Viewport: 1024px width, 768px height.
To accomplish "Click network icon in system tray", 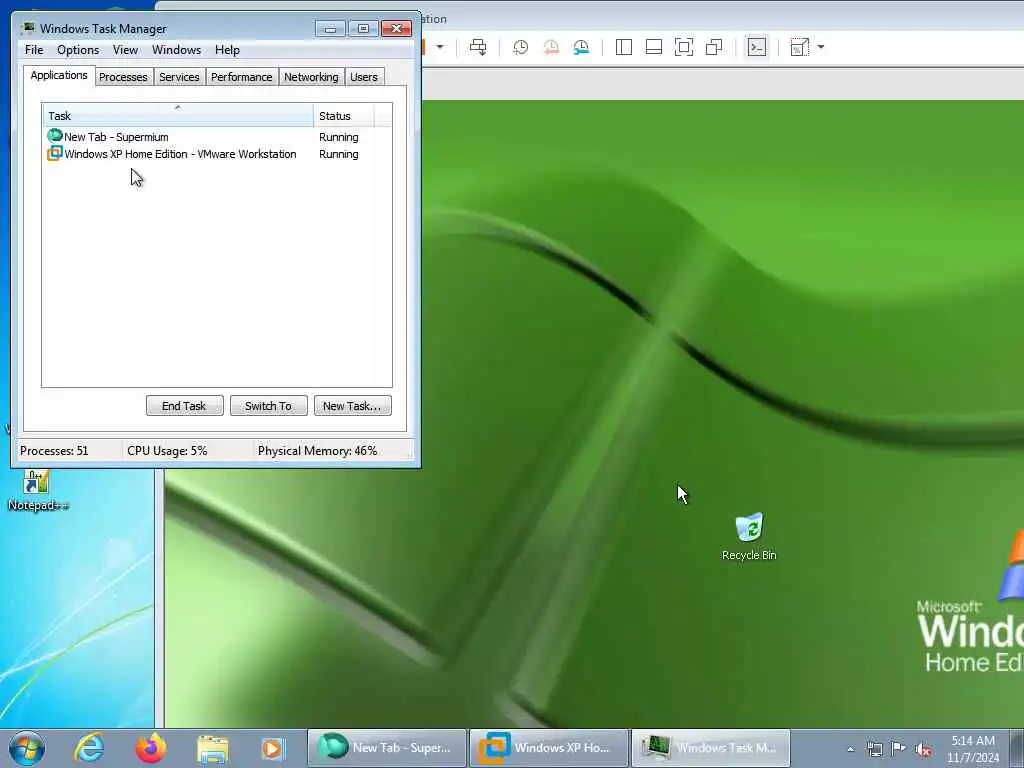I will coord(874,749).
